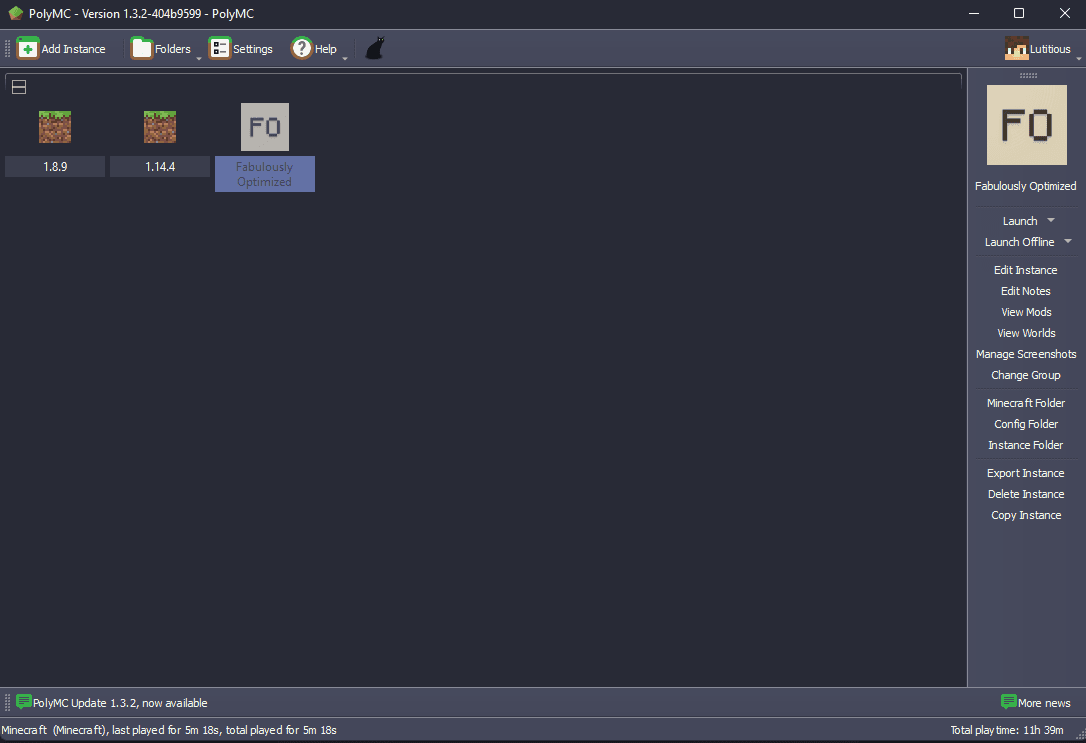Click the Launch button
1086x743 pixels.
(1019, 220)
